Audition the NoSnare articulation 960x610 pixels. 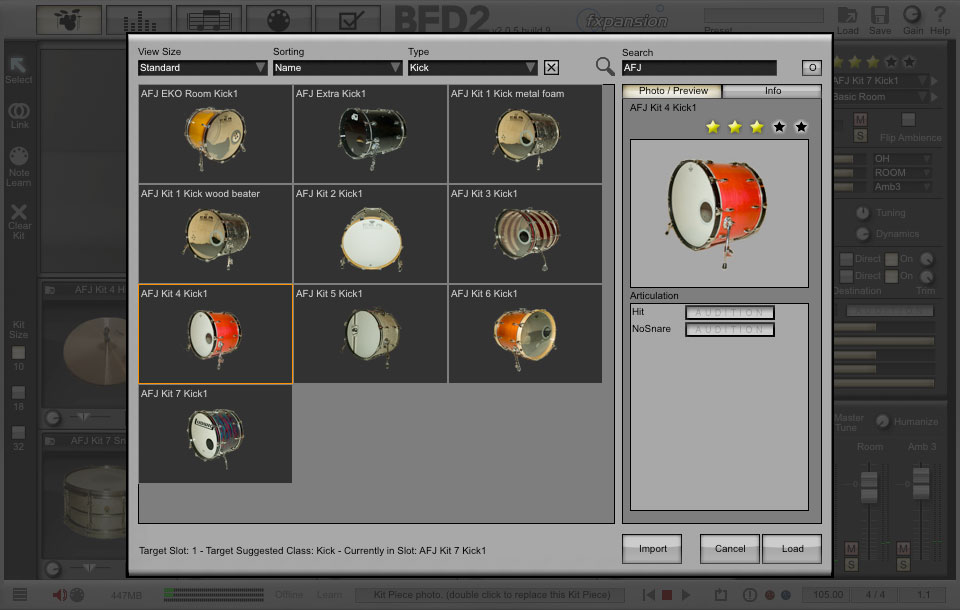[730, 329]
